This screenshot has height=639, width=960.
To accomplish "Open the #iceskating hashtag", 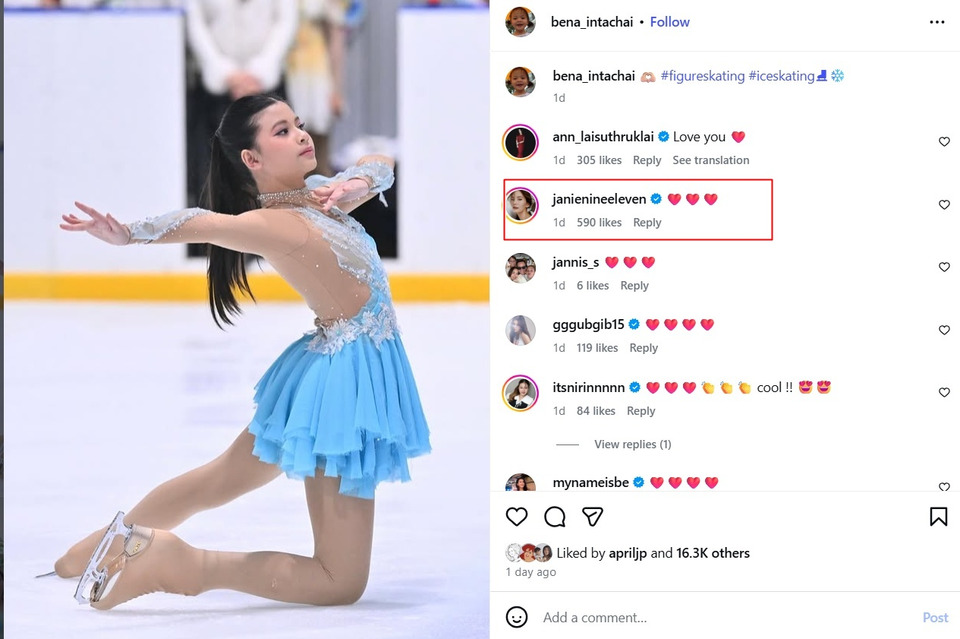I will coord(788,76).
